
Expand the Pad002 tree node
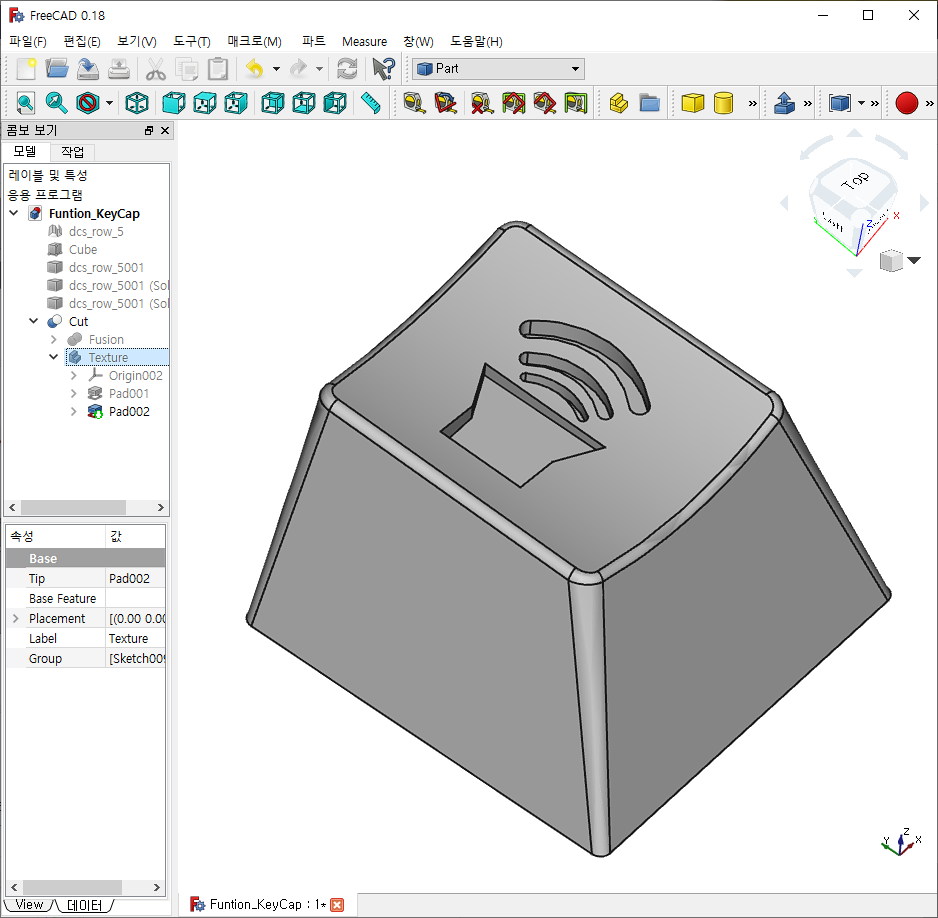coord(74,411)
